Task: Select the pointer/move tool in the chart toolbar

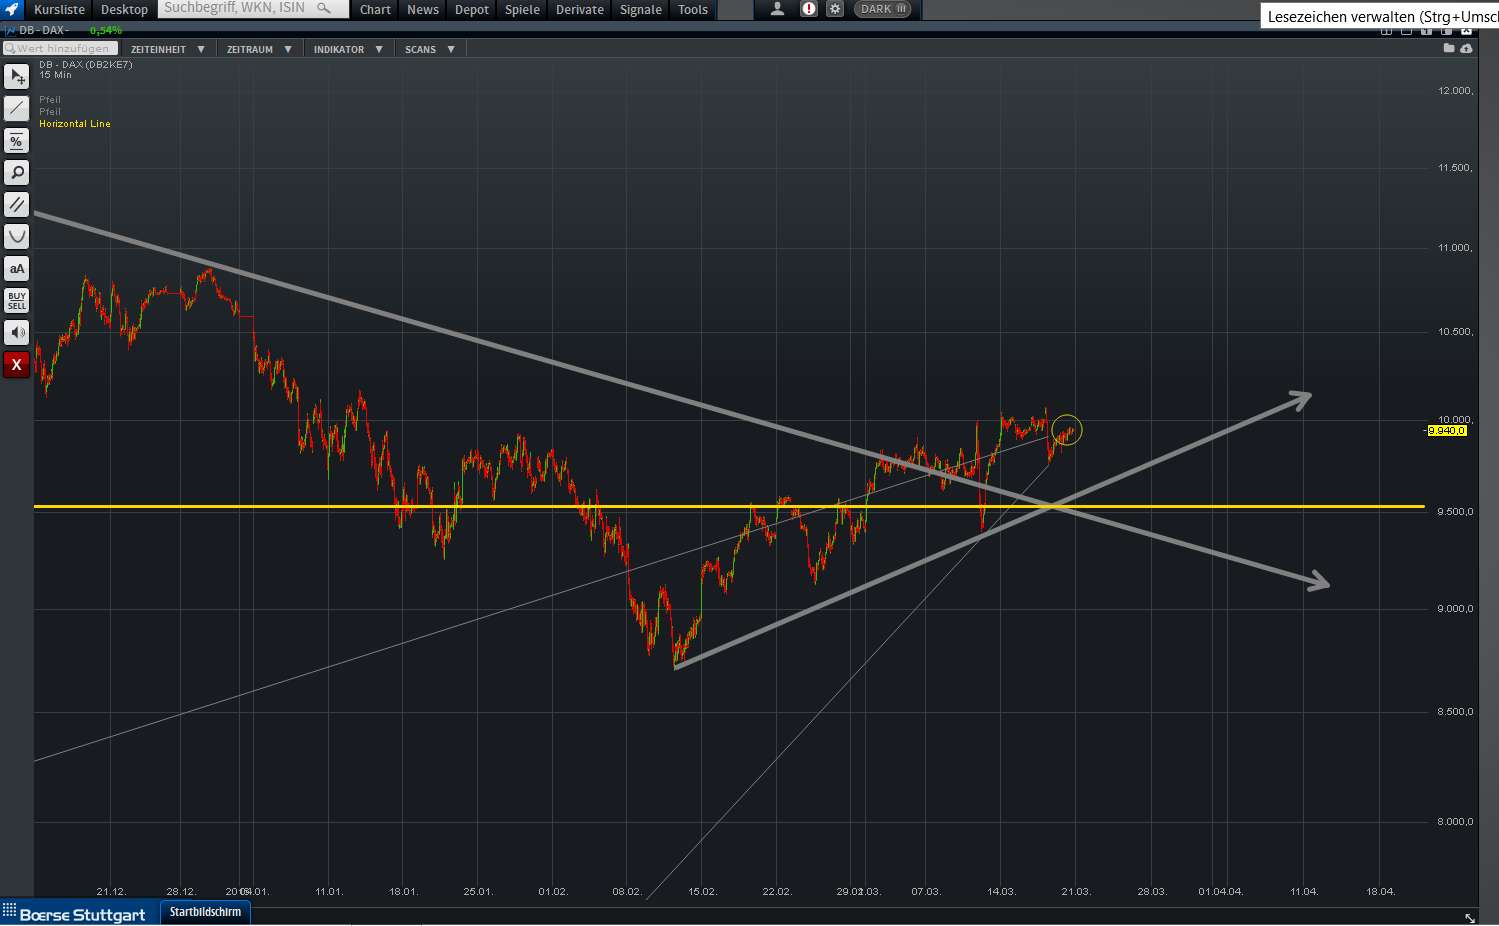Action: pos(16,76)
